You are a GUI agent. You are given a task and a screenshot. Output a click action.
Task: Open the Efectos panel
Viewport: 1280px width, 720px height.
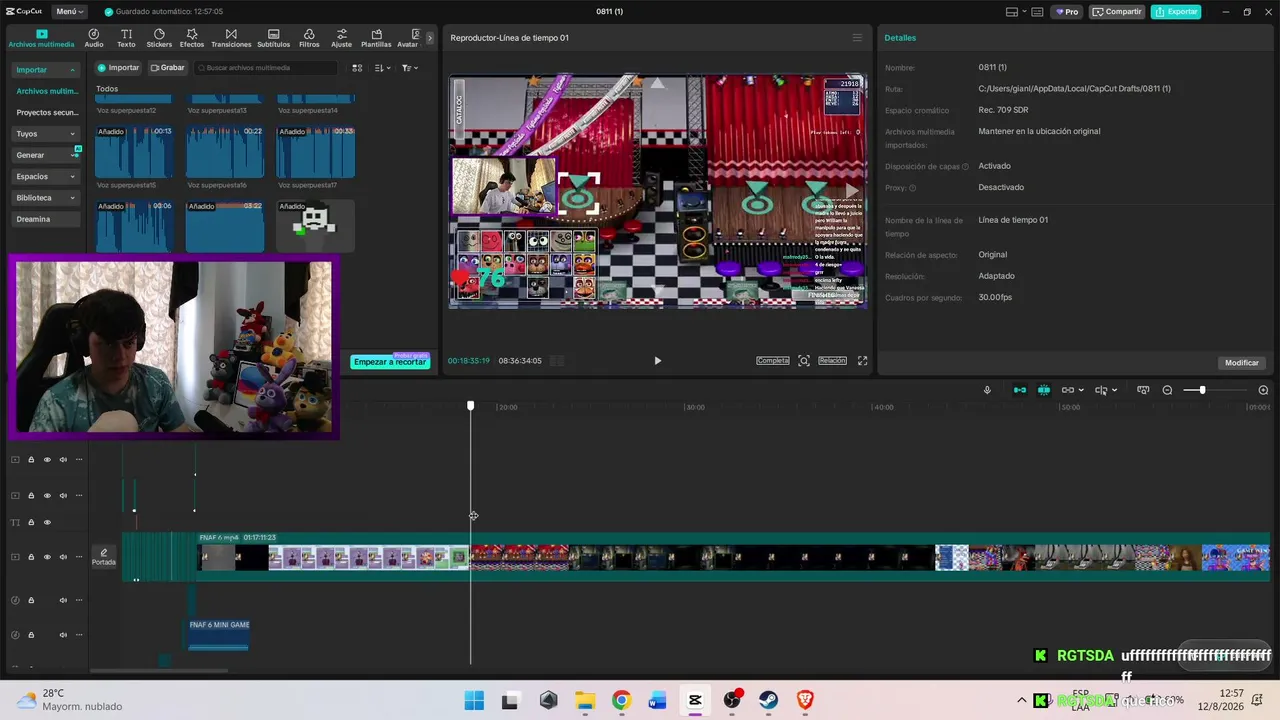192,38
